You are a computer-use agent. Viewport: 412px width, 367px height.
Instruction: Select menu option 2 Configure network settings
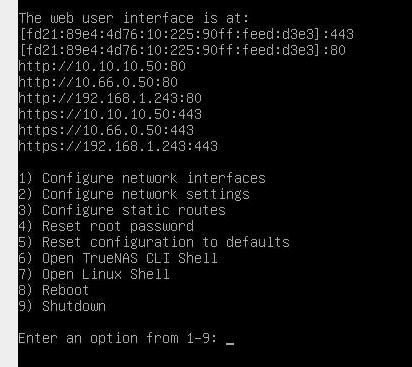(134, 194)
